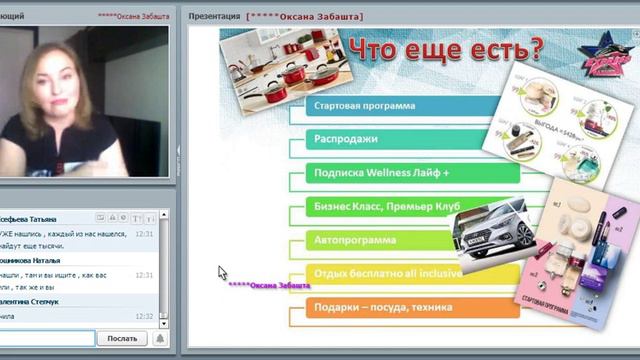Viewport: 640px width, 360px height.
Task: Click 'Отдых бесплатно all inclusive' slide item
Action: click(413, 274)
